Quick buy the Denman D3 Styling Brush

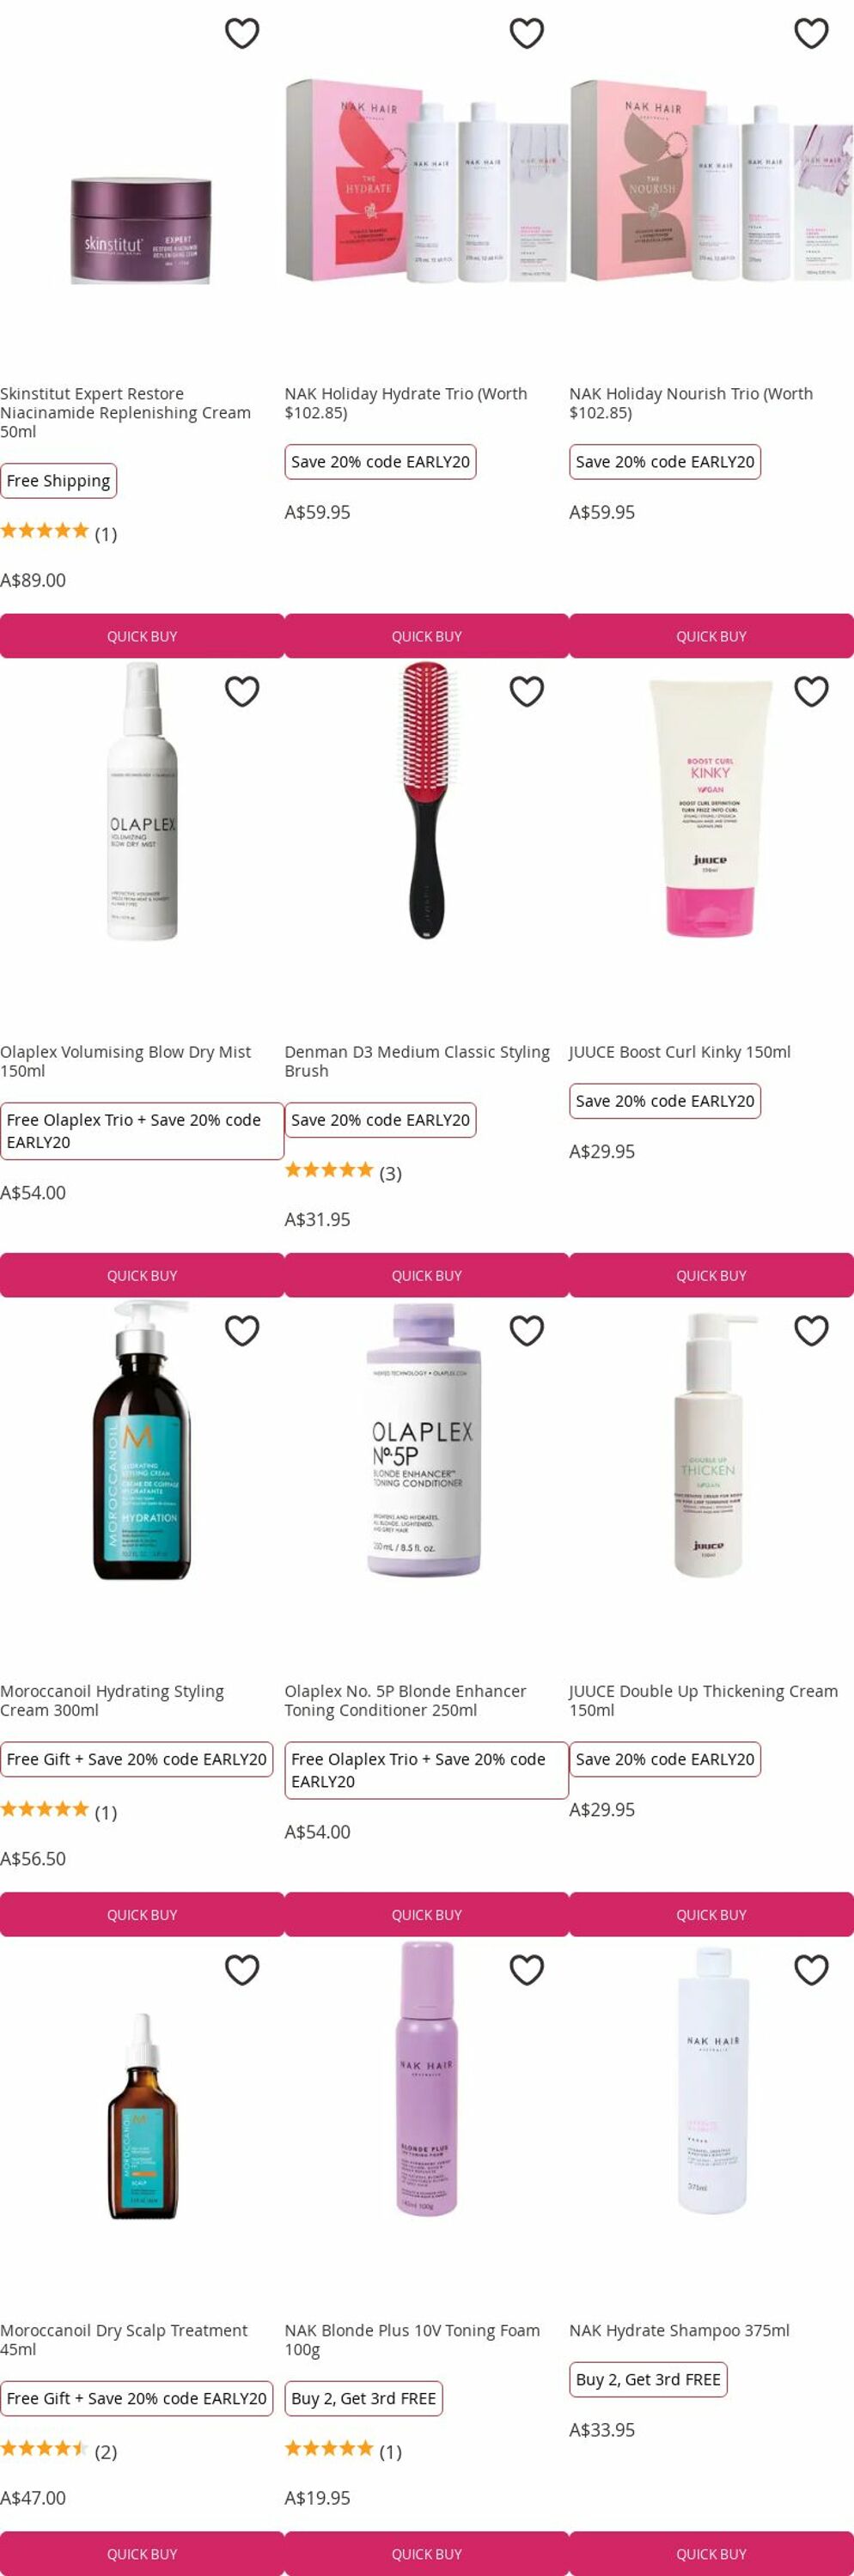[427, 1275]
